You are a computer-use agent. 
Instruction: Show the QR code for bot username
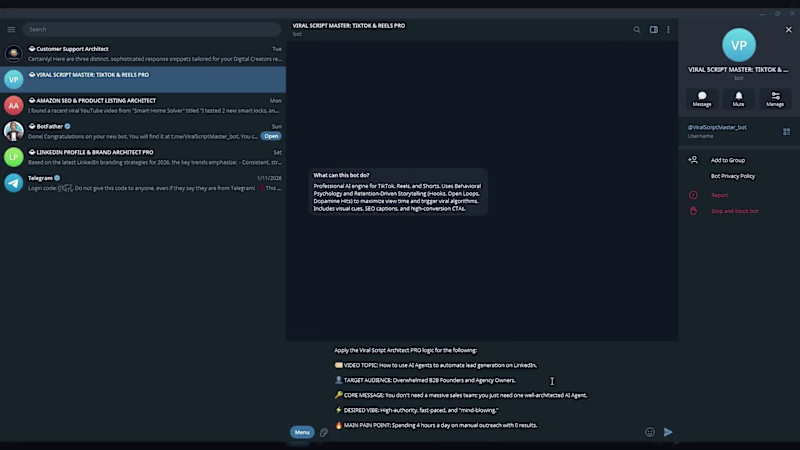point(786,131)
